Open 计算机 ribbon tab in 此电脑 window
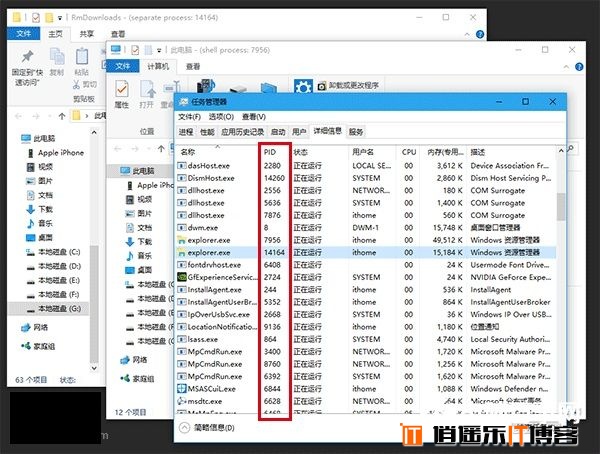600x454 pixels. 158,66
